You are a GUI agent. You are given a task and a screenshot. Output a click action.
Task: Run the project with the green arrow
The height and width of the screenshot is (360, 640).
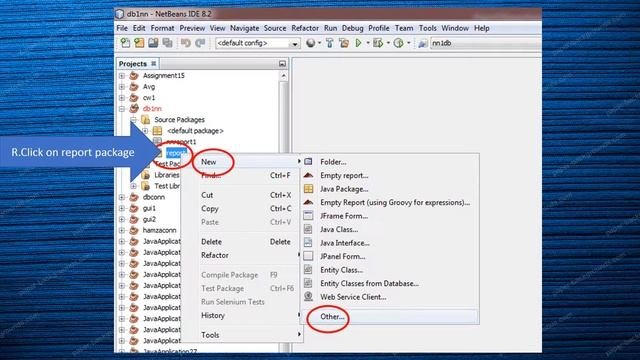pos(358,43)
